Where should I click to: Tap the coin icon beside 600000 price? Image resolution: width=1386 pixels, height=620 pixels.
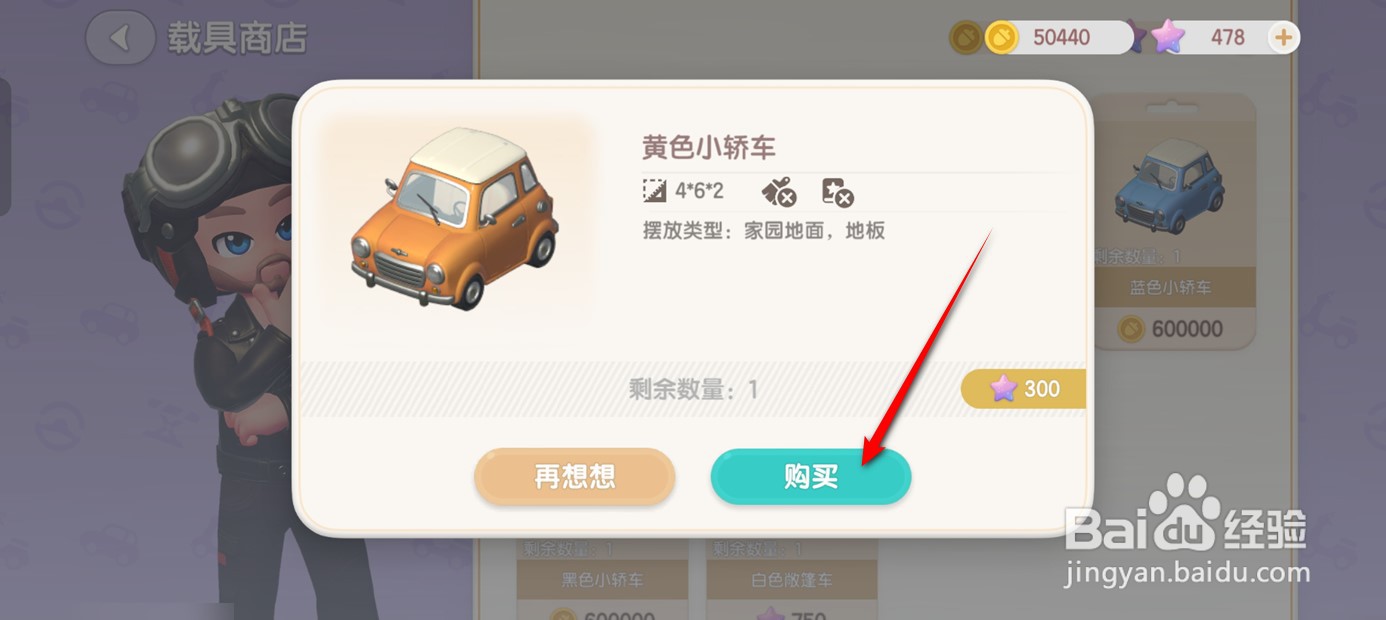pyautogui.click(x=1131, y=329)
